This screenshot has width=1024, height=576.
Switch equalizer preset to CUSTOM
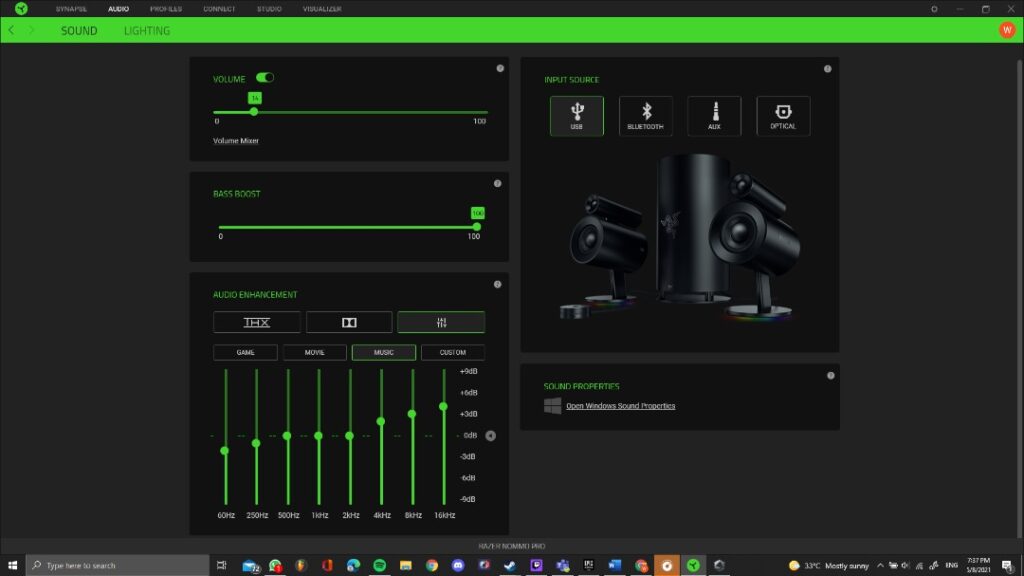click(x=452, y=352)
